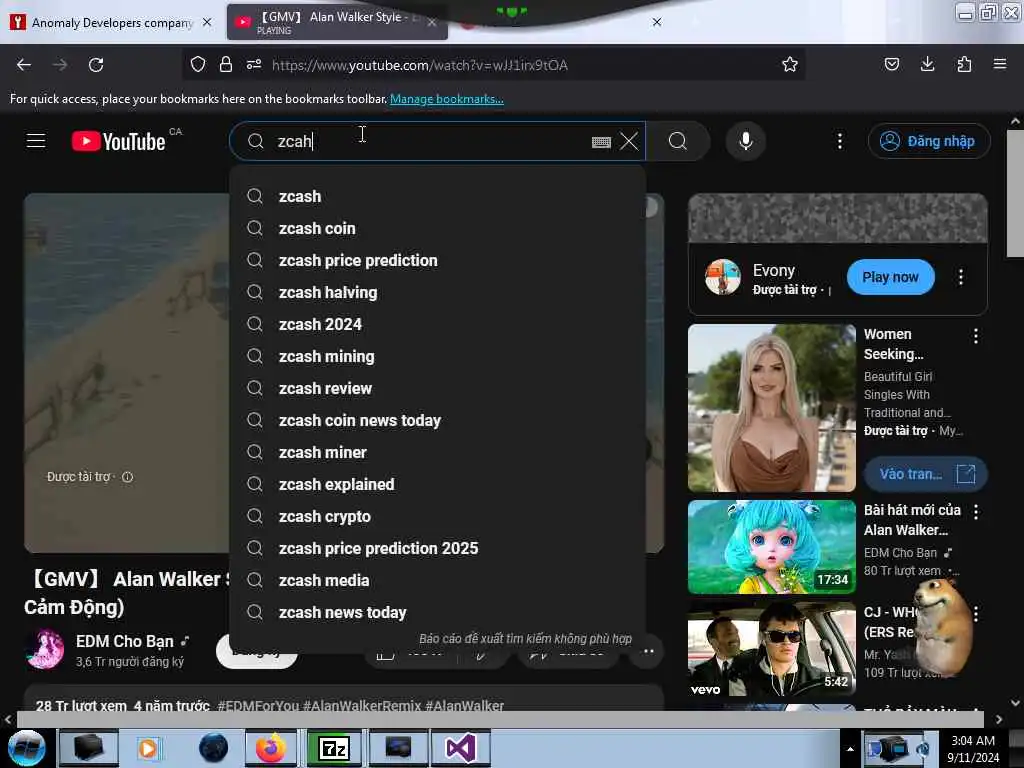This screenshot has height=768, width=1024.
Task: Pick the 'zcash halving' suggestion
Action: click(x=438, y=293)
